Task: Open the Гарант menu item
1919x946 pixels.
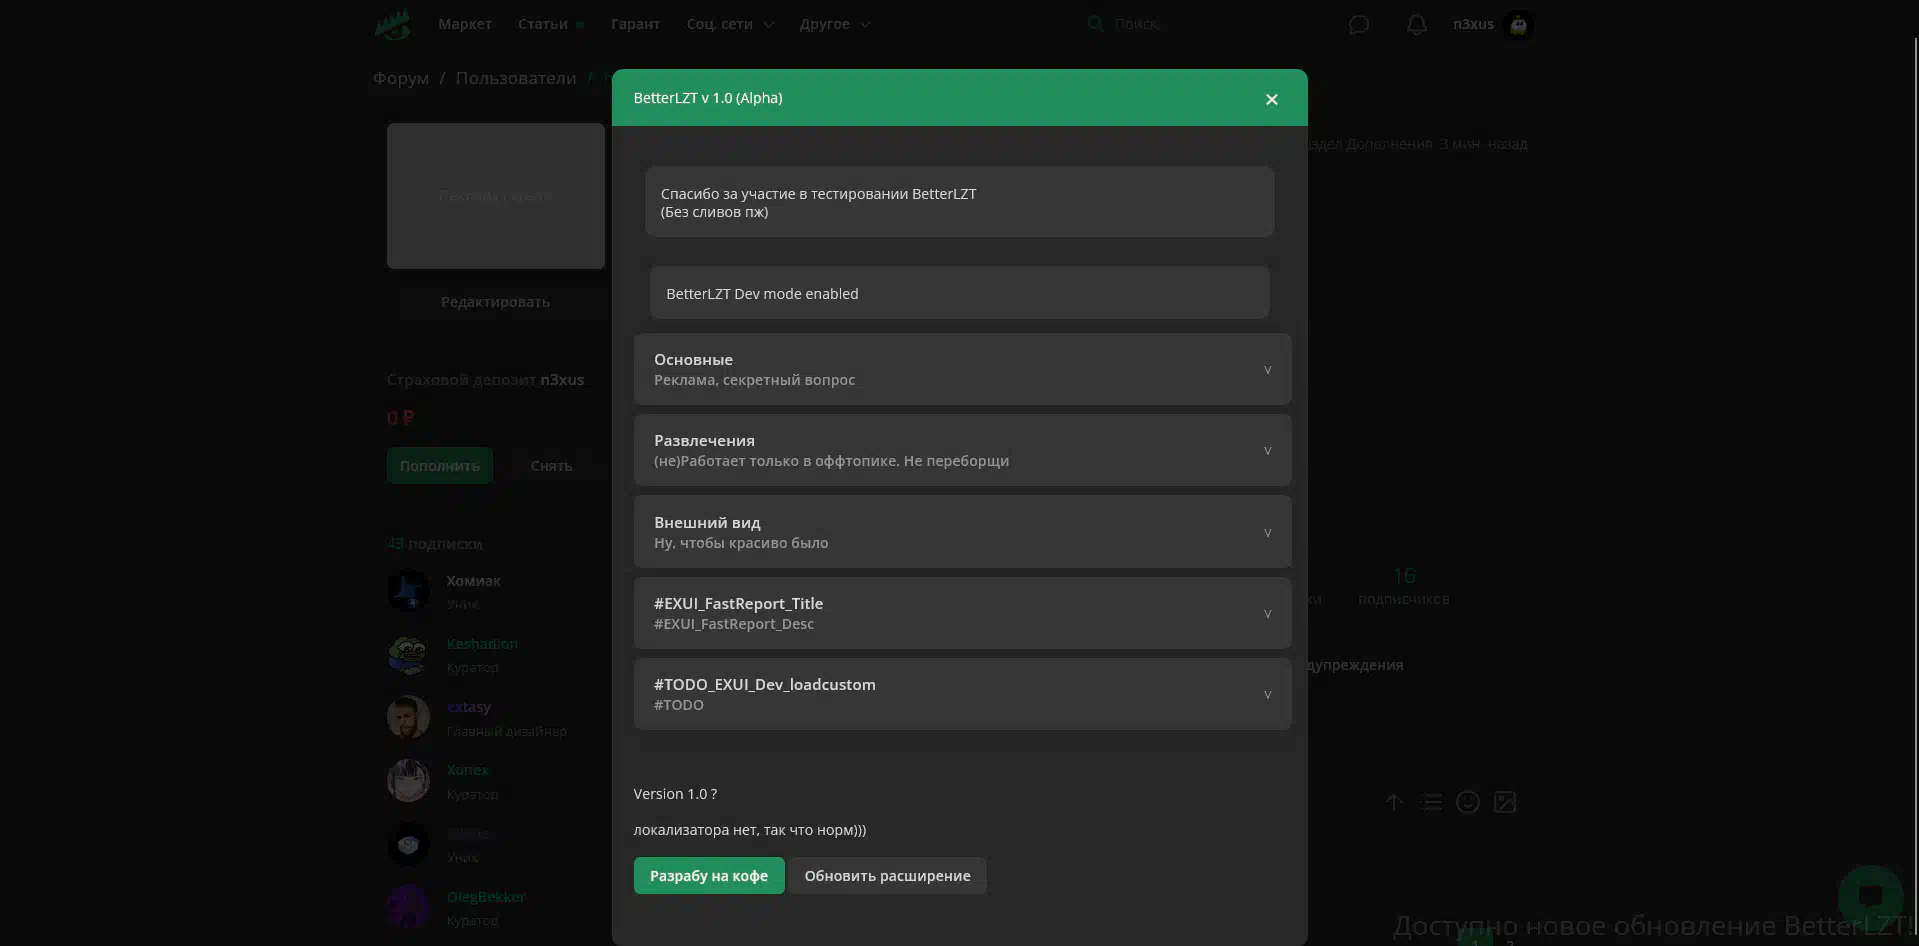Action: pos(635,24)
